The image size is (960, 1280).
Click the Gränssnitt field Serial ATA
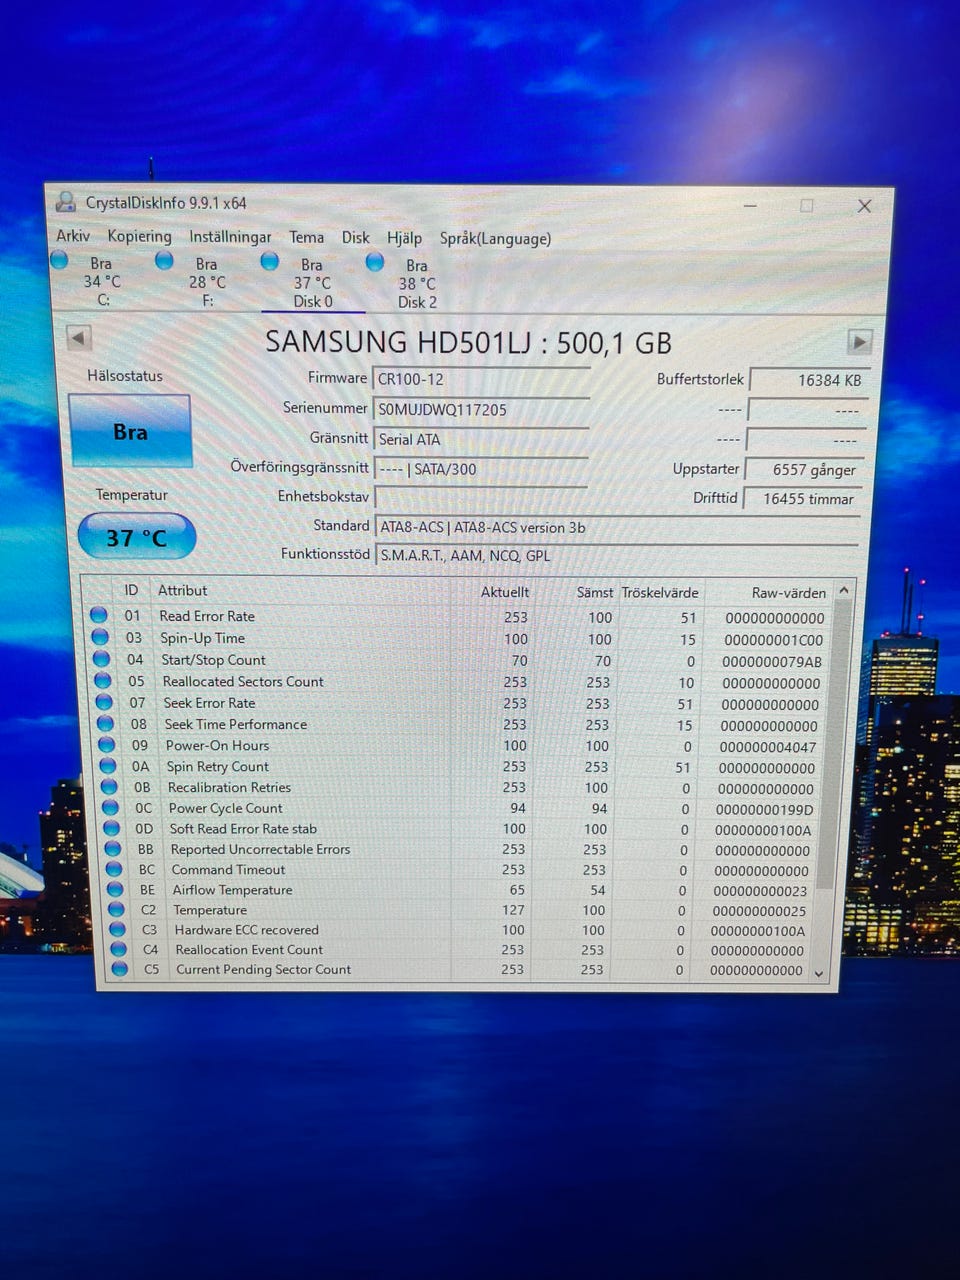tap(481, 439)
